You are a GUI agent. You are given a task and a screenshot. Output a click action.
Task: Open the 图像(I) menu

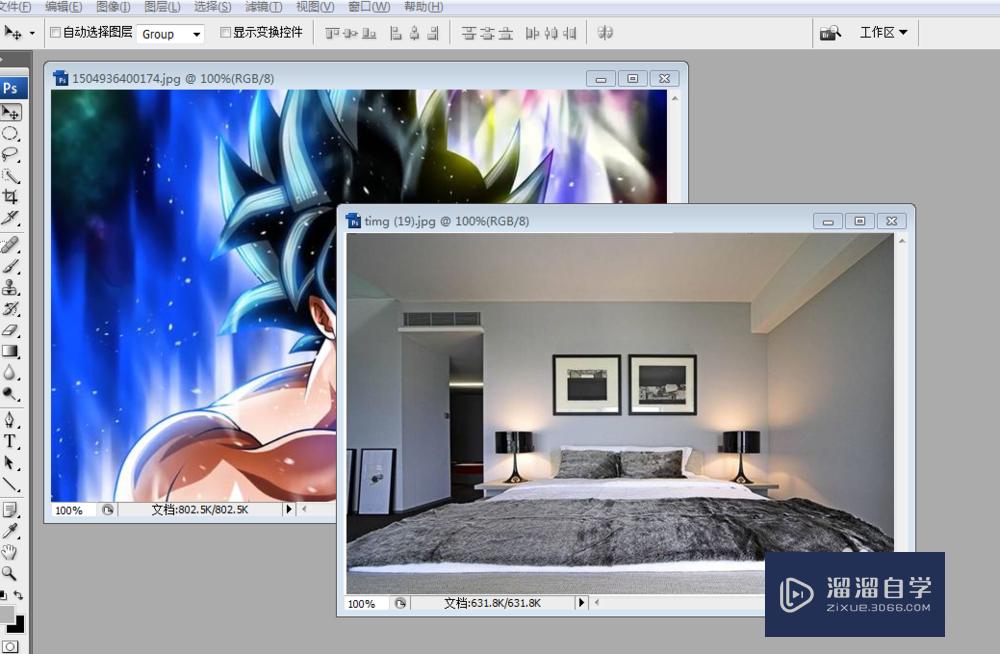[x=113, y=7]
